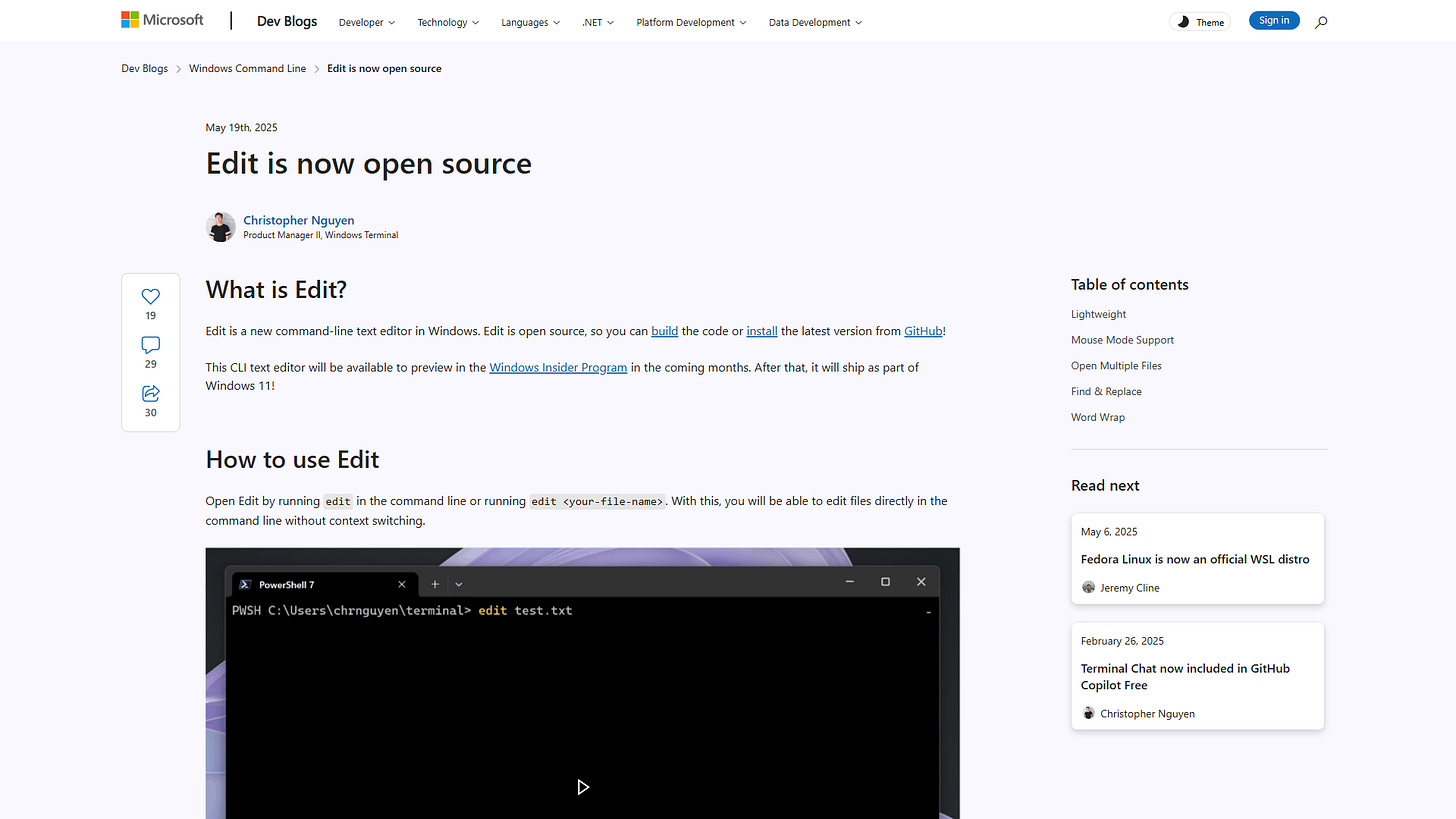Open Christopher Nguyen author name link
The width and height of the screenshot is (1456, 819).
pos(299,220)
